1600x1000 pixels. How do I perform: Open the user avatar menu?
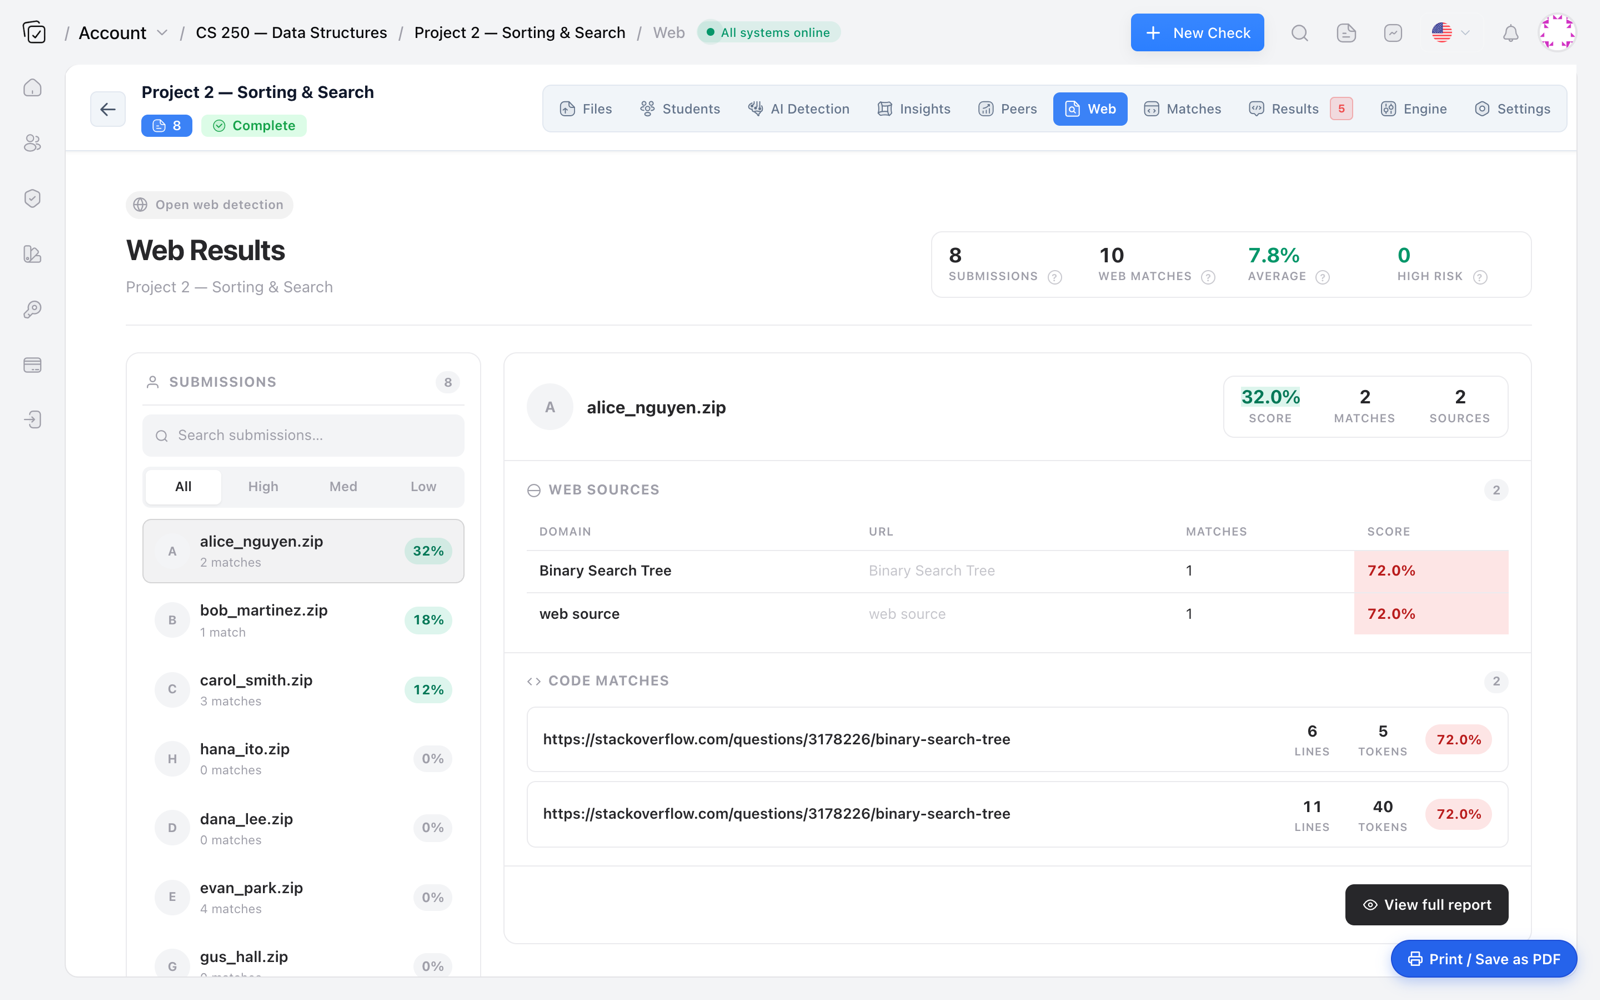coord(1557,33)
